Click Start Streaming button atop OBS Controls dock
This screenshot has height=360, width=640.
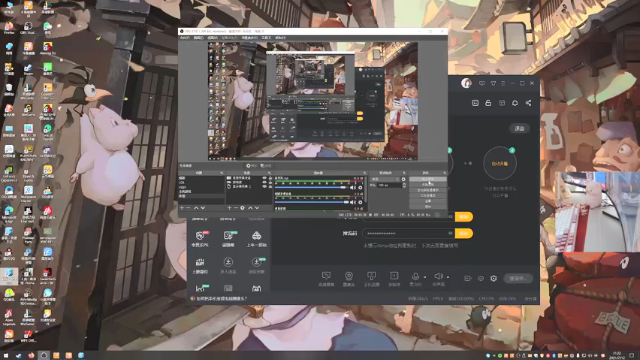point(428,179)
